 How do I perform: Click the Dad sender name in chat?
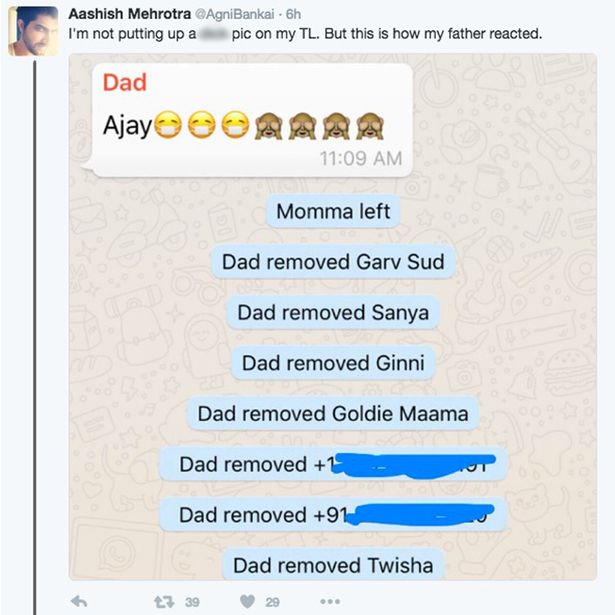[x=124, y=83]
